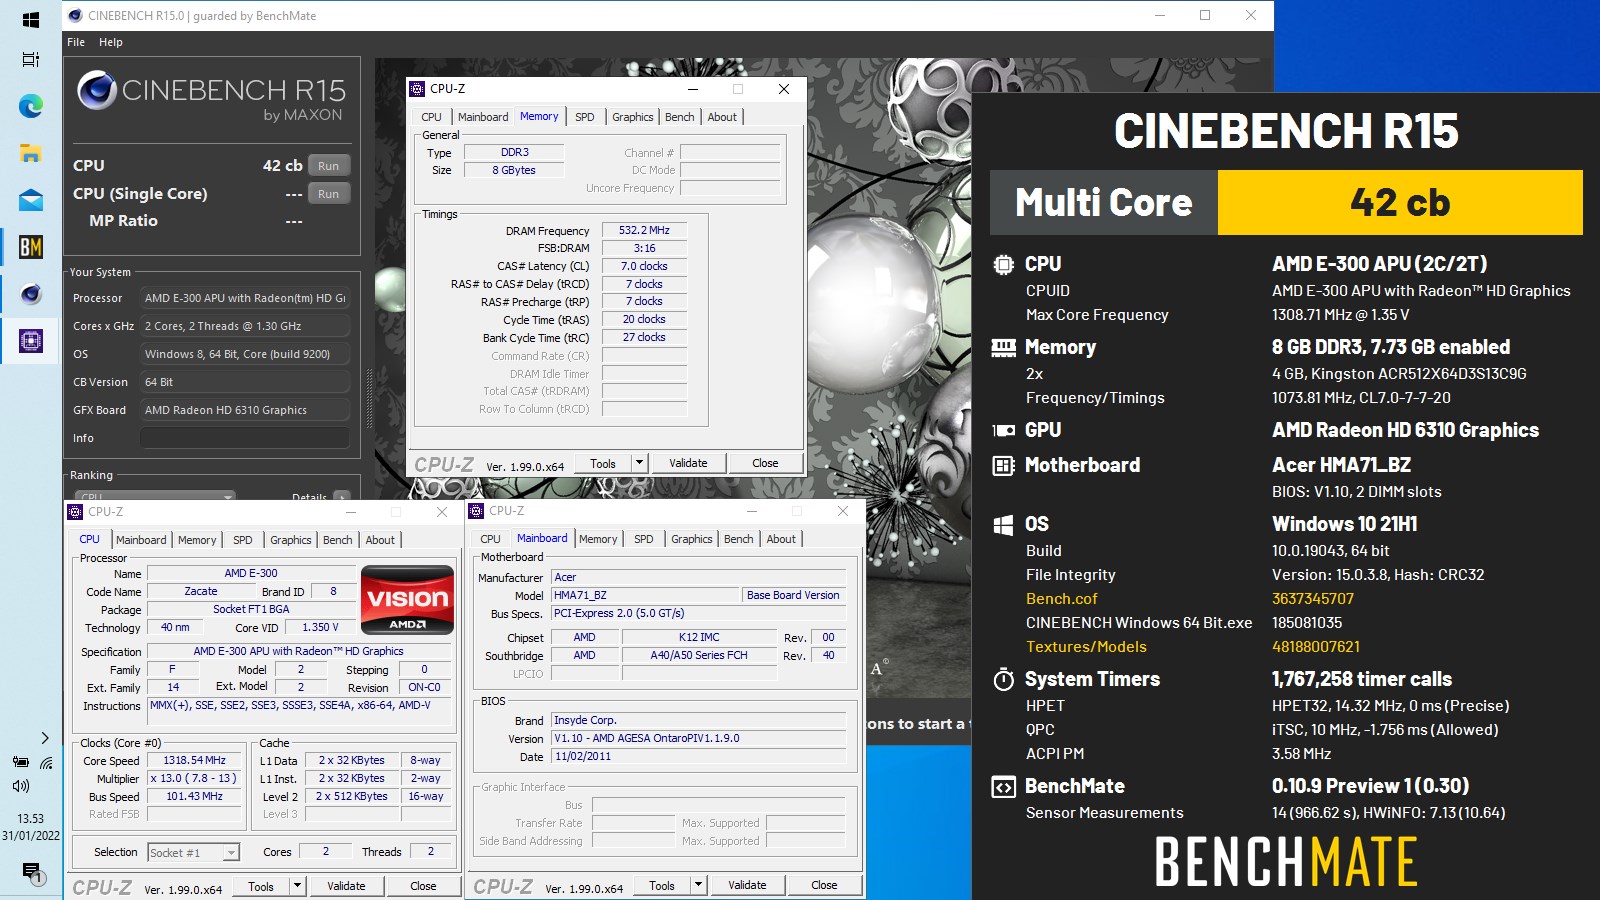Open the notification center icon
The image size is (1600, 900).
pyautogui.click(x=31, y=872)
